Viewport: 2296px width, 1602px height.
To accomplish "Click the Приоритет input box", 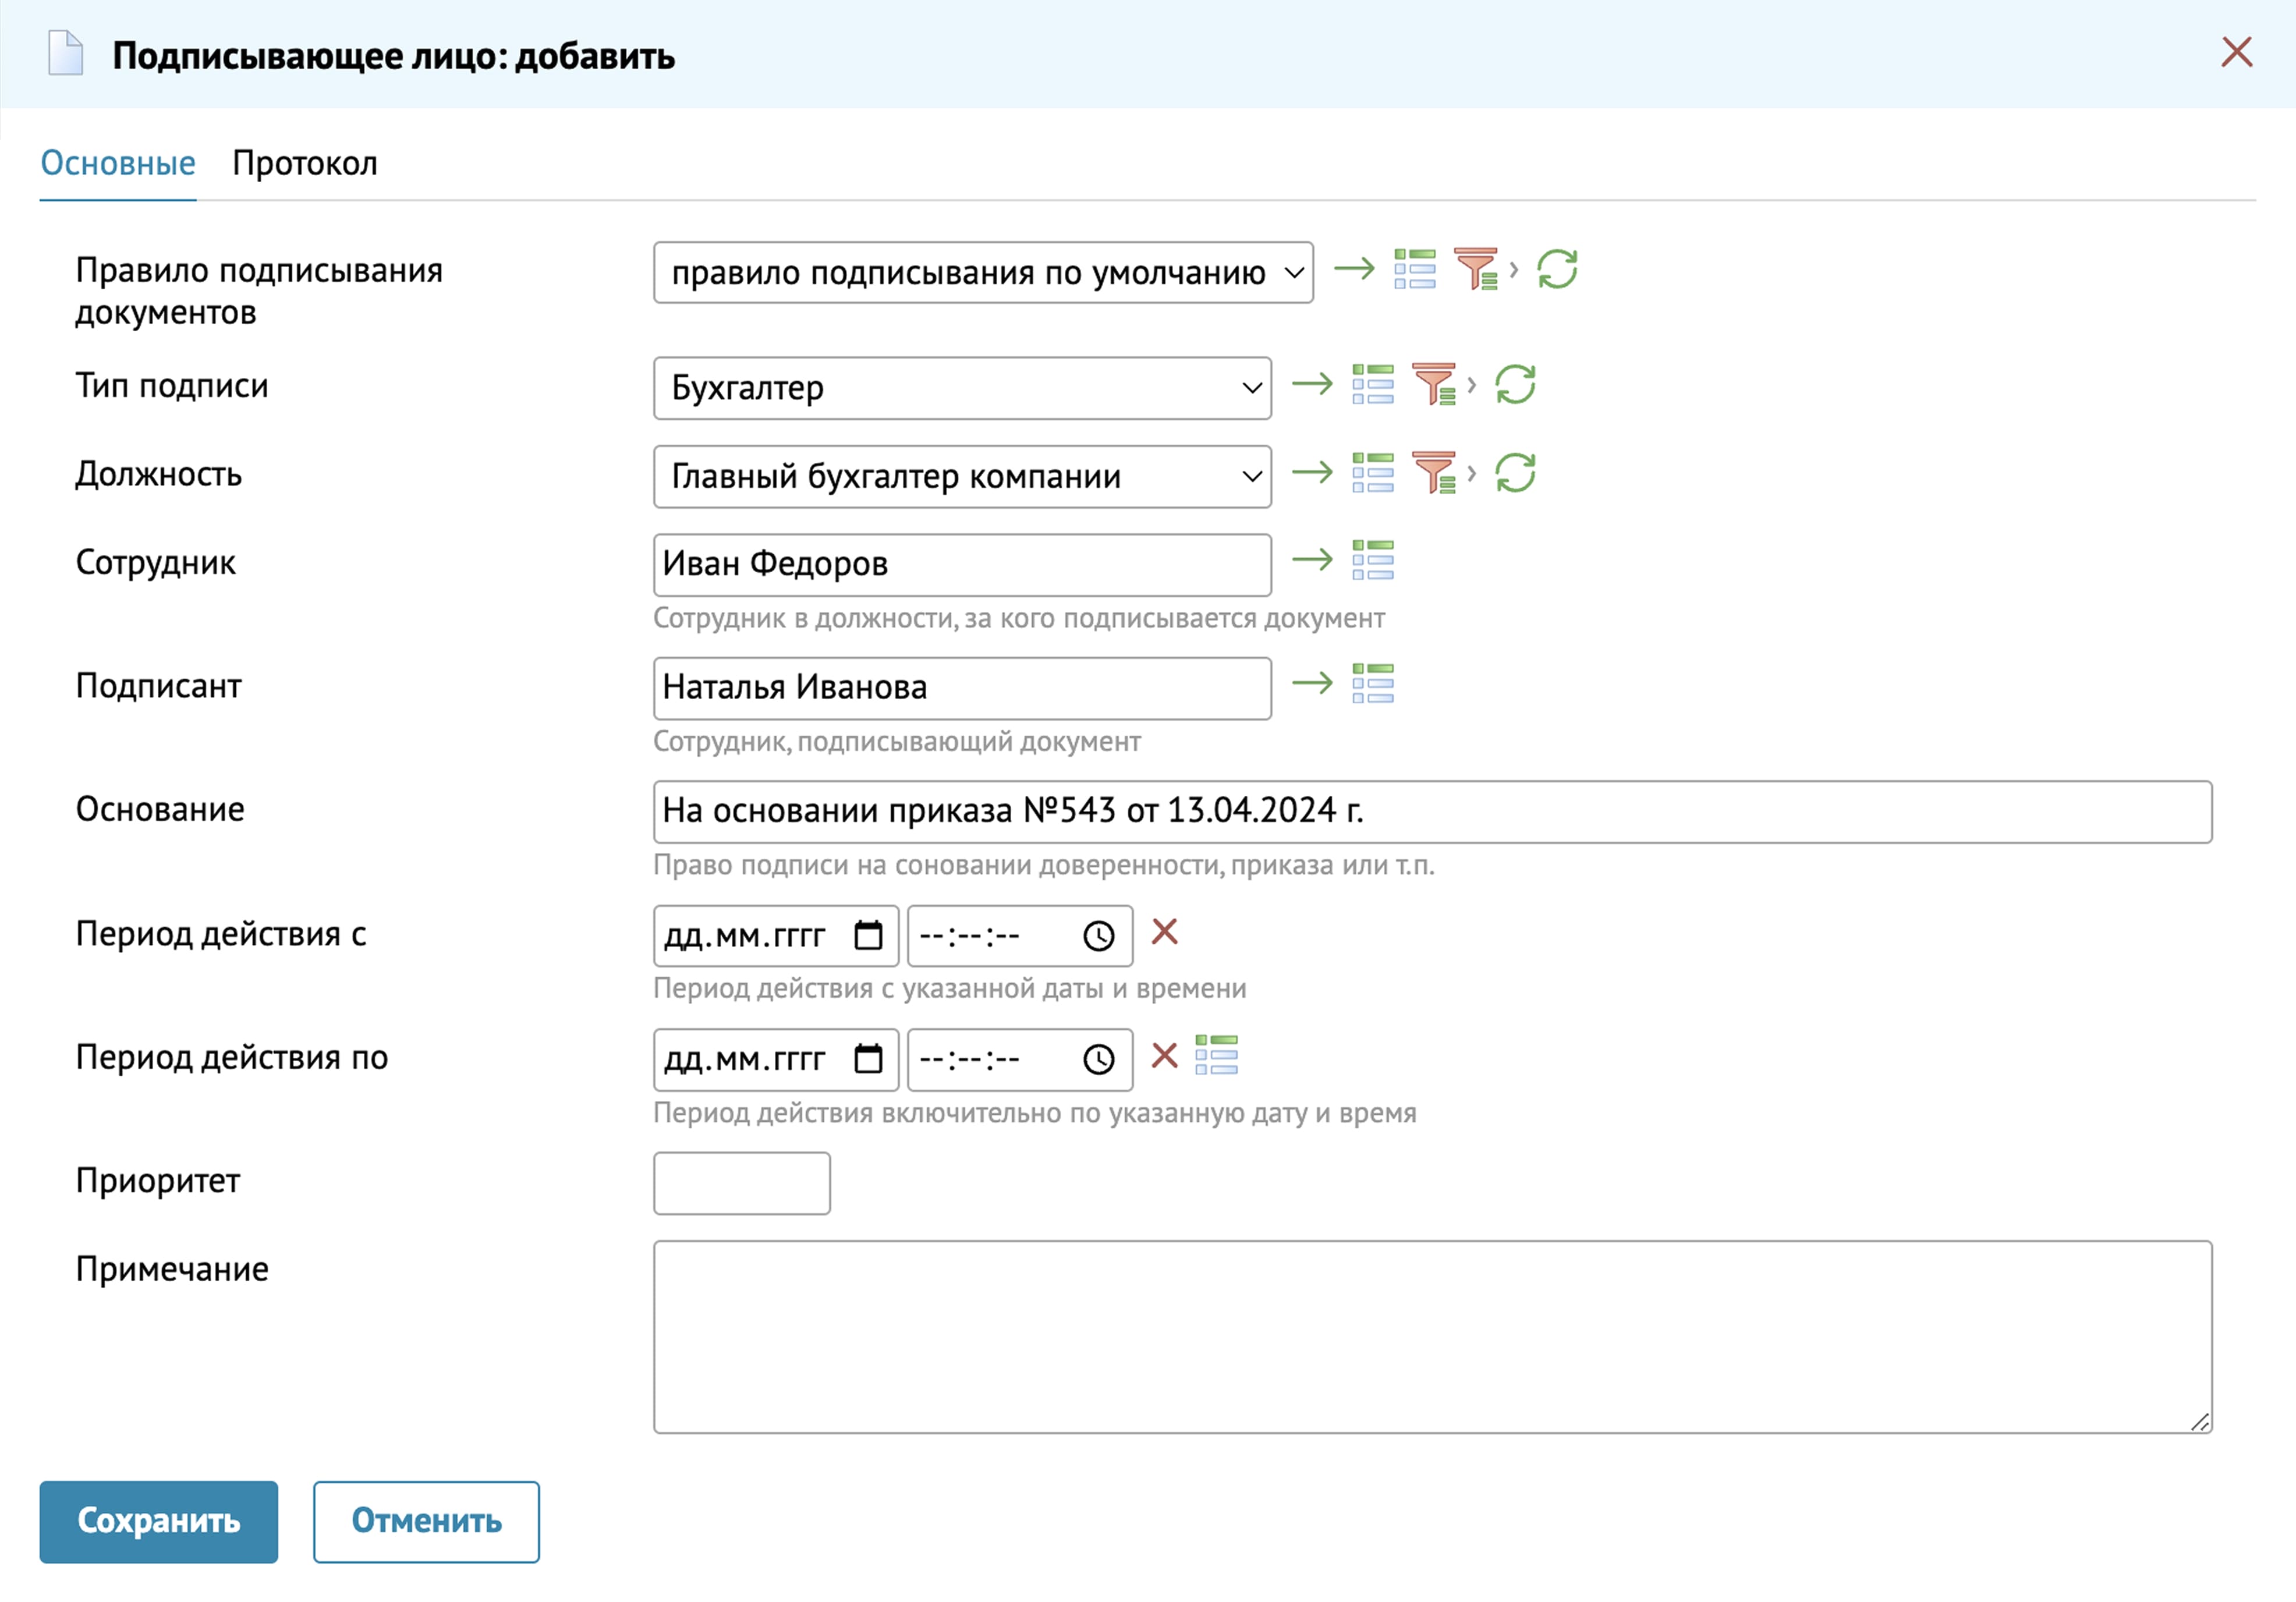I will point(742,1183).
